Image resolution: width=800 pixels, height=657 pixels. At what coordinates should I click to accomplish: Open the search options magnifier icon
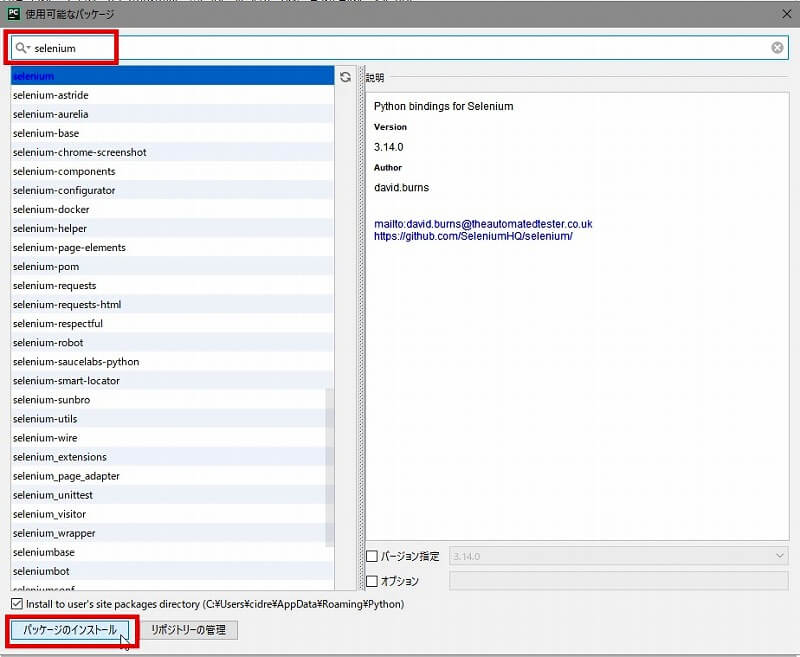22,48
